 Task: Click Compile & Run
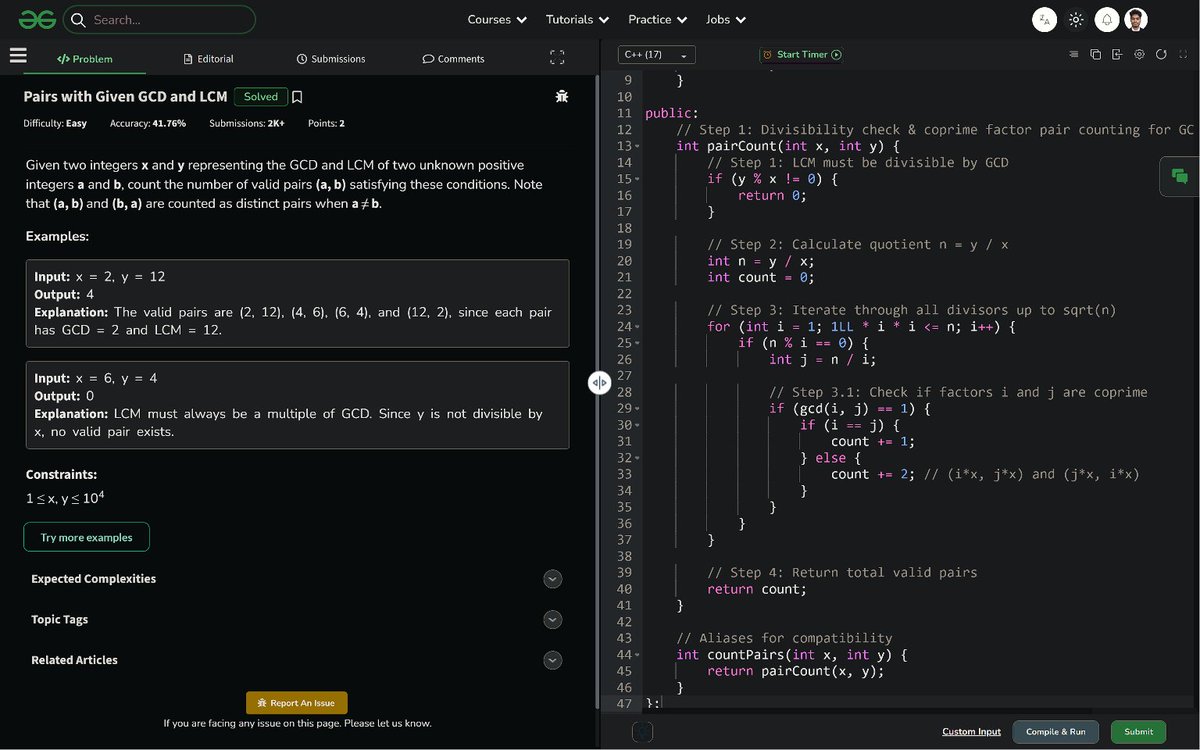(x=1056, y=732)
